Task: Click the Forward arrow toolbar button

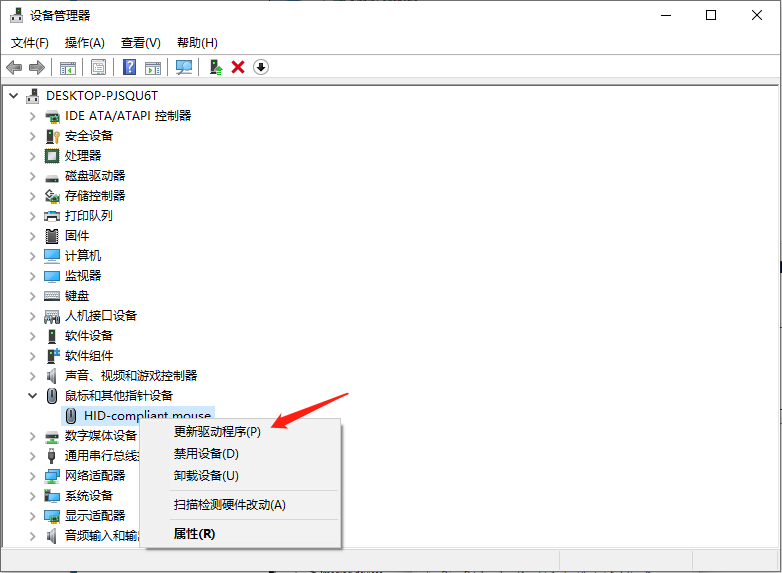Action: 37,67
